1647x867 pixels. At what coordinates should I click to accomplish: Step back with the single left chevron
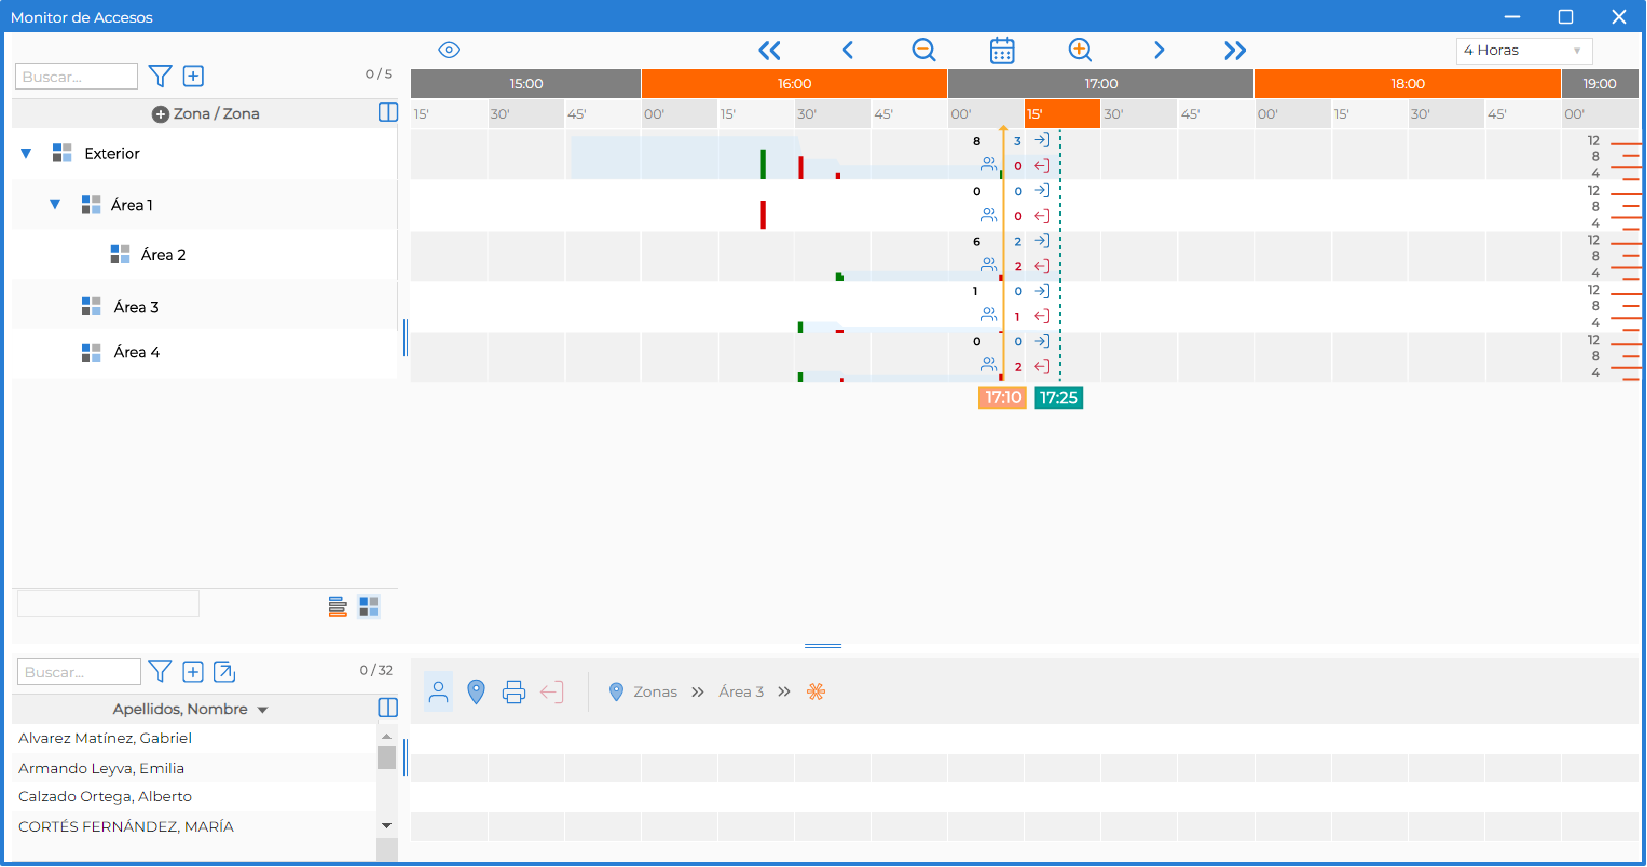click(847, 50)
